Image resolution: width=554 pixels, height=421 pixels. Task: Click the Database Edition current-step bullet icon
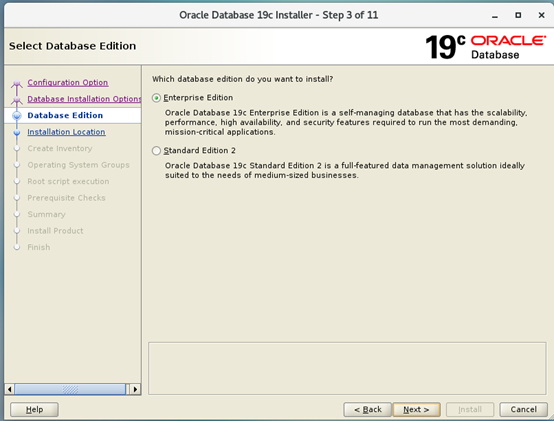point(17,115)
